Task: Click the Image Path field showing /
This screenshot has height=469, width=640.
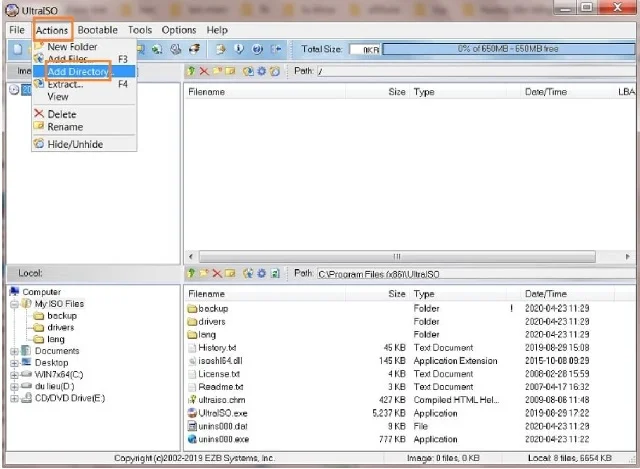Action: pyautogui.click(x=476, y=71)
